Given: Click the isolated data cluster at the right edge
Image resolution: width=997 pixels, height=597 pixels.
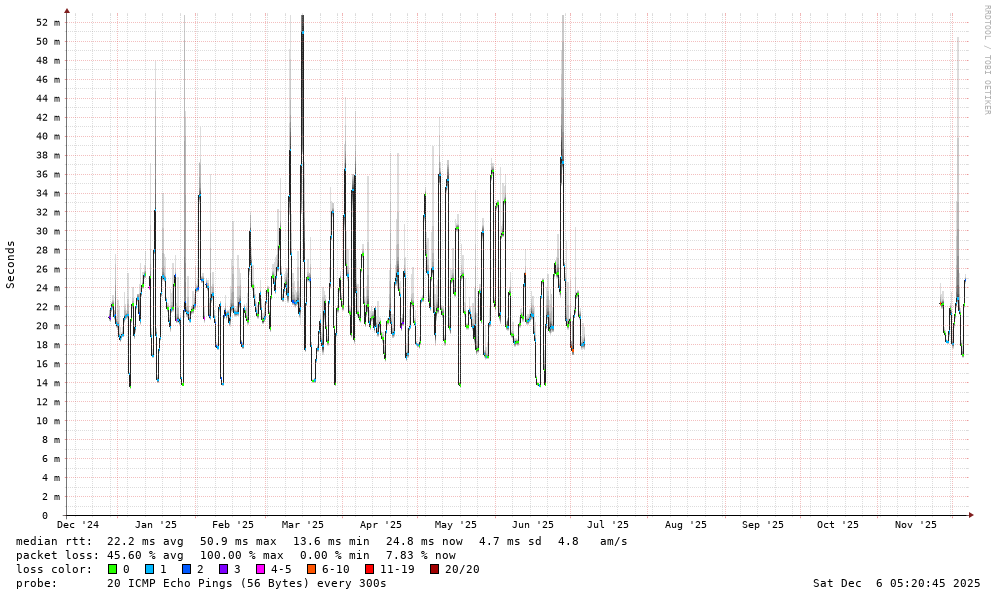Looking at the screenshot, I should tap(952, 312).
